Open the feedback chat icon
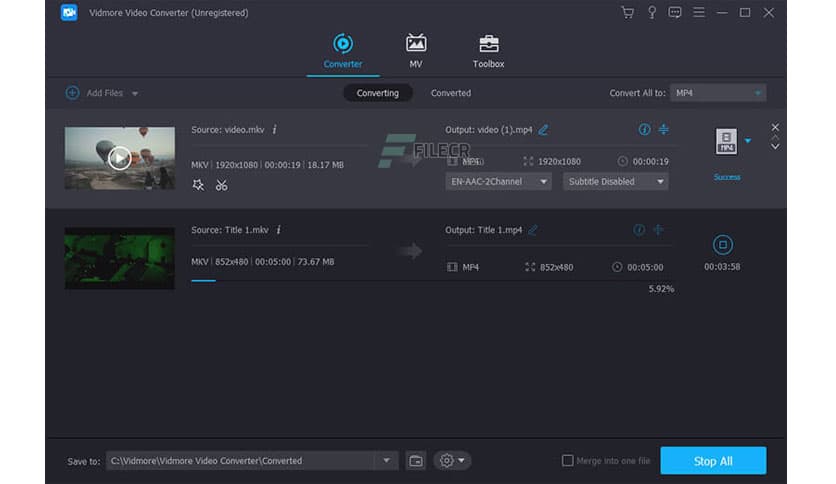 pyautogui.click(x=674, y=12)
